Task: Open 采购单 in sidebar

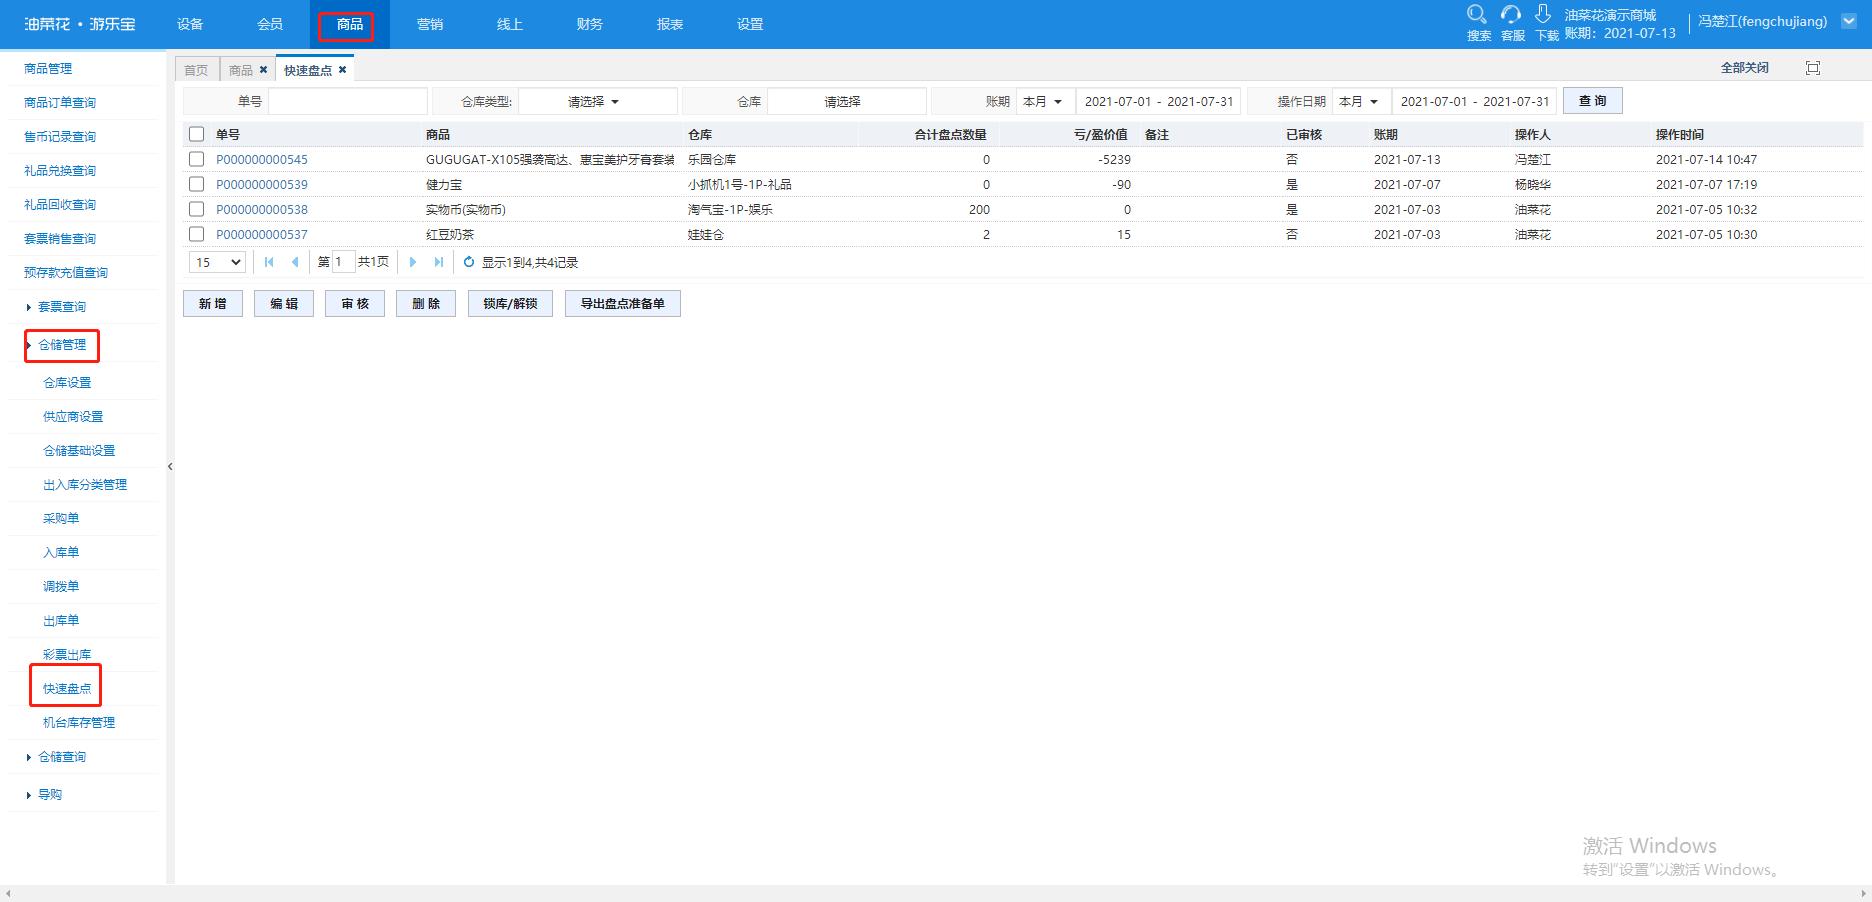Action: (x=61, y=519)
